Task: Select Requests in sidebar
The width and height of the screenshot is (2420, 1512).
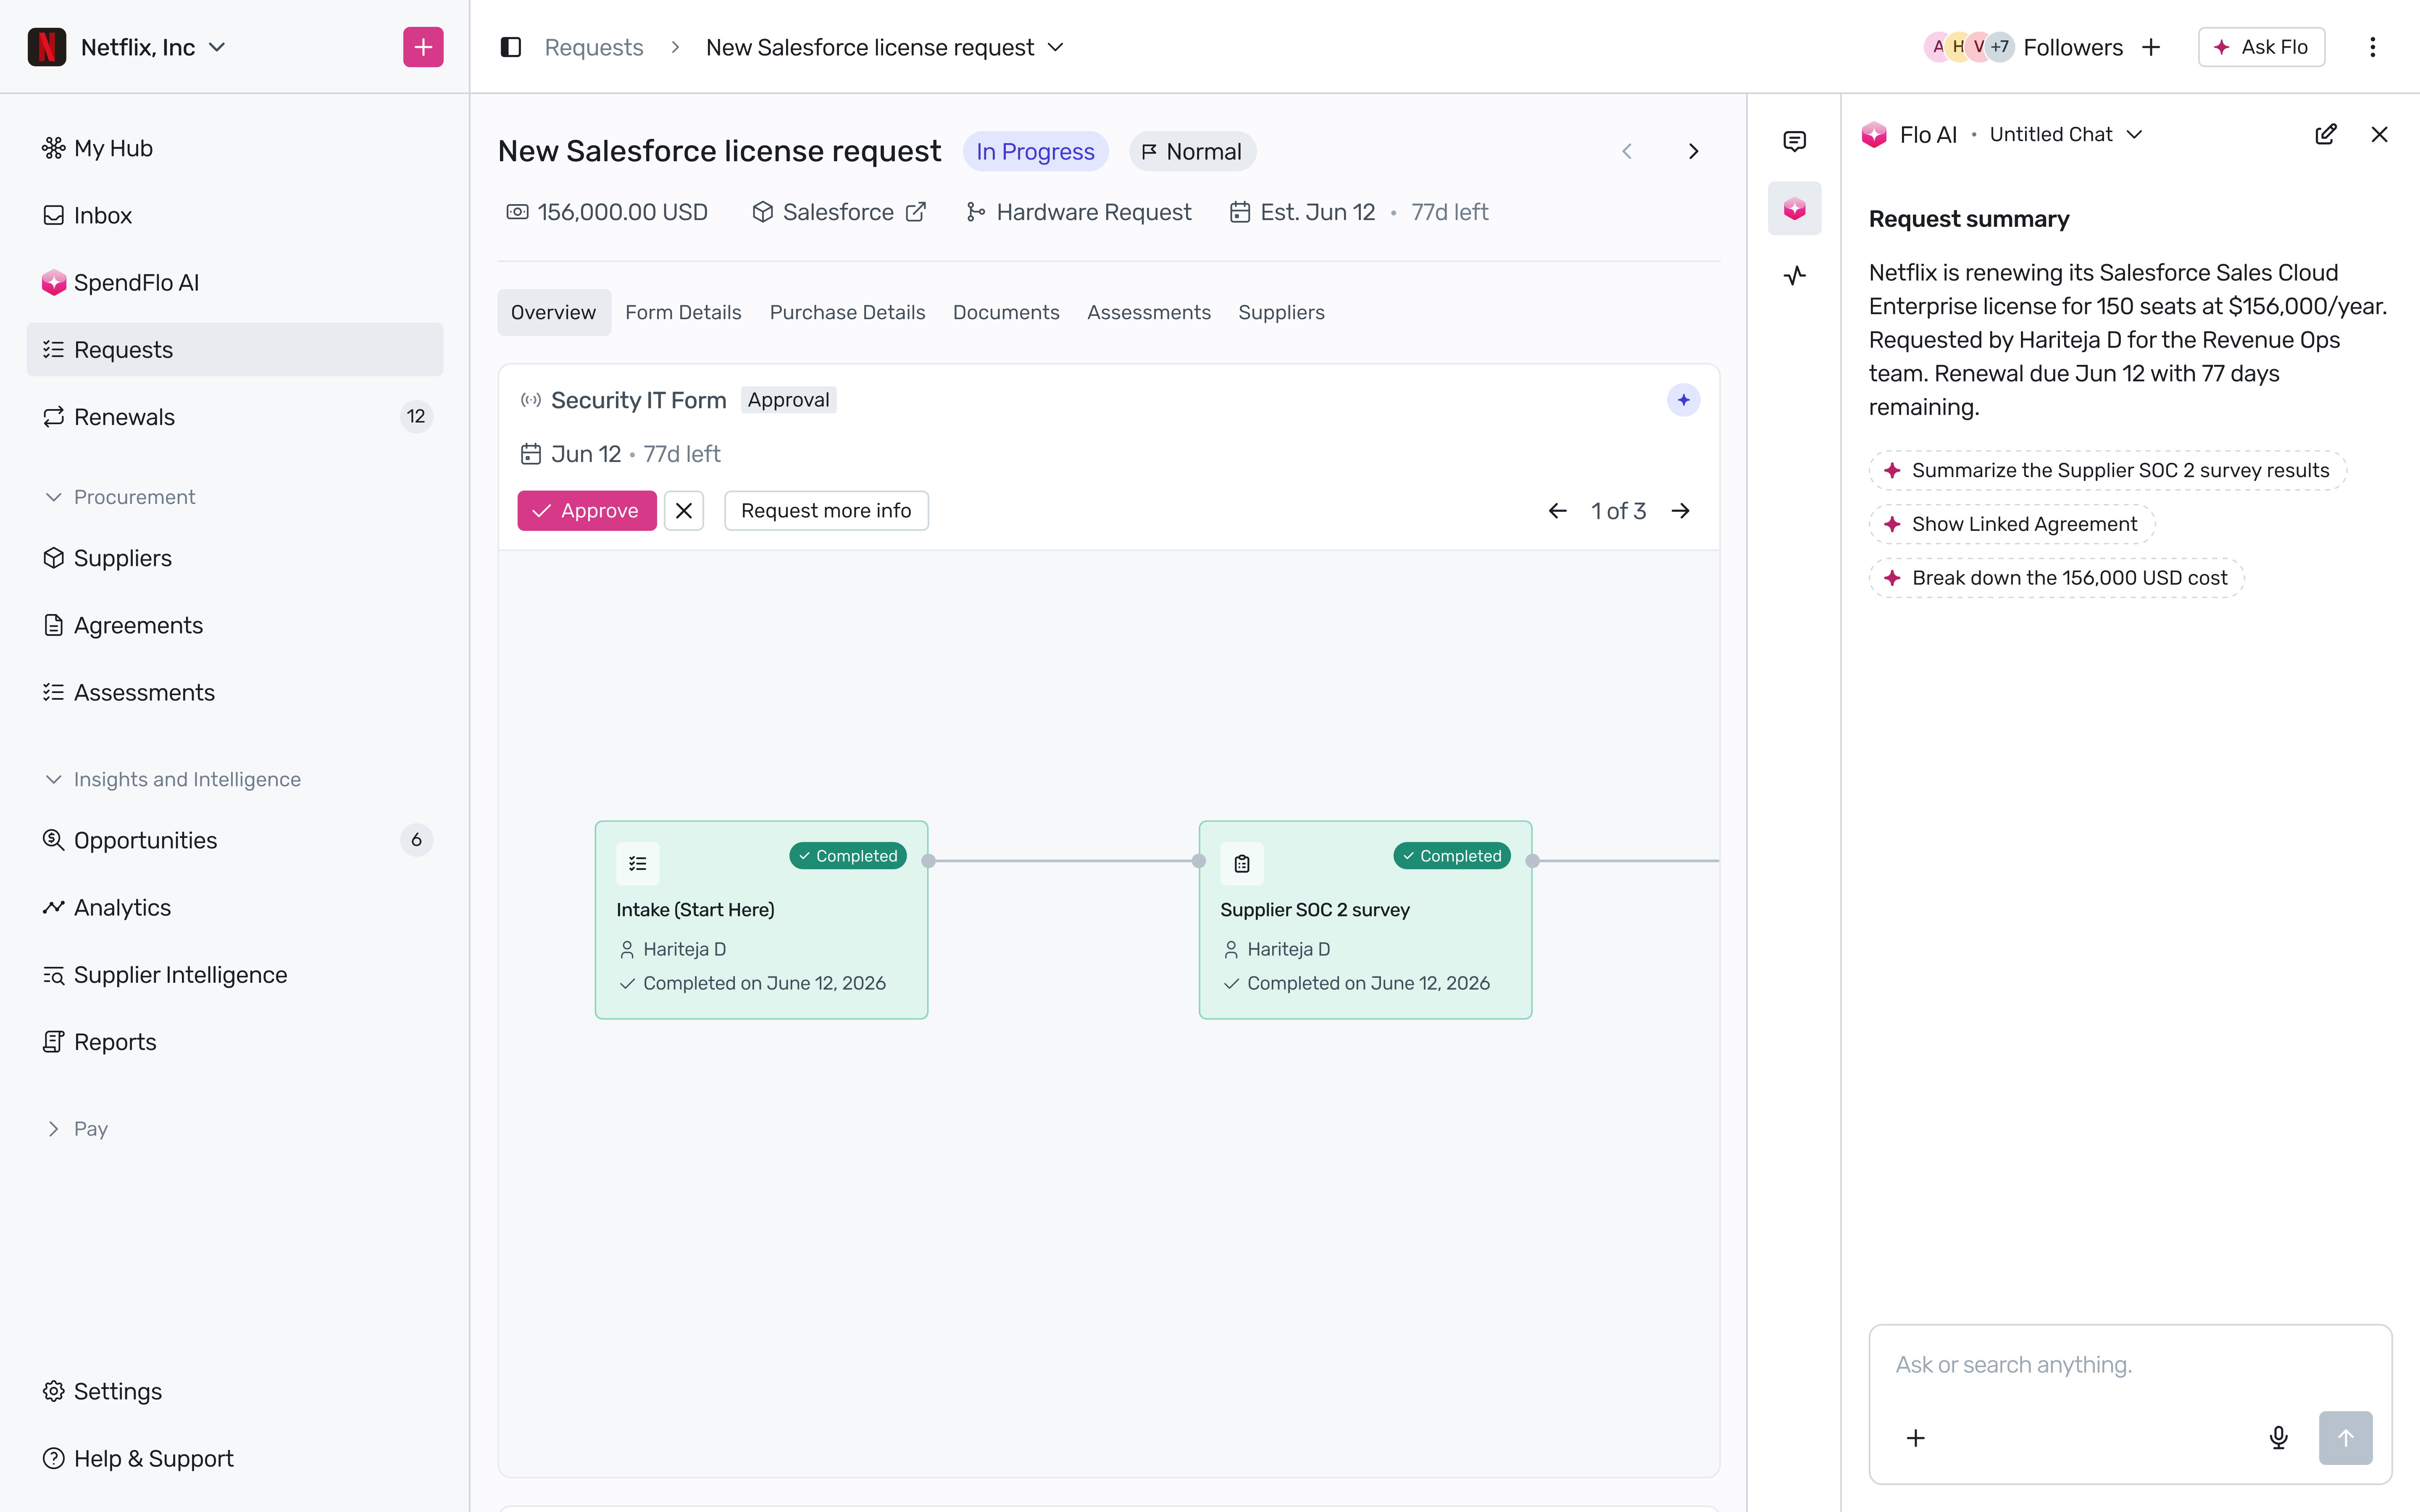Action: pyautogui.click(x=235, y=349)
